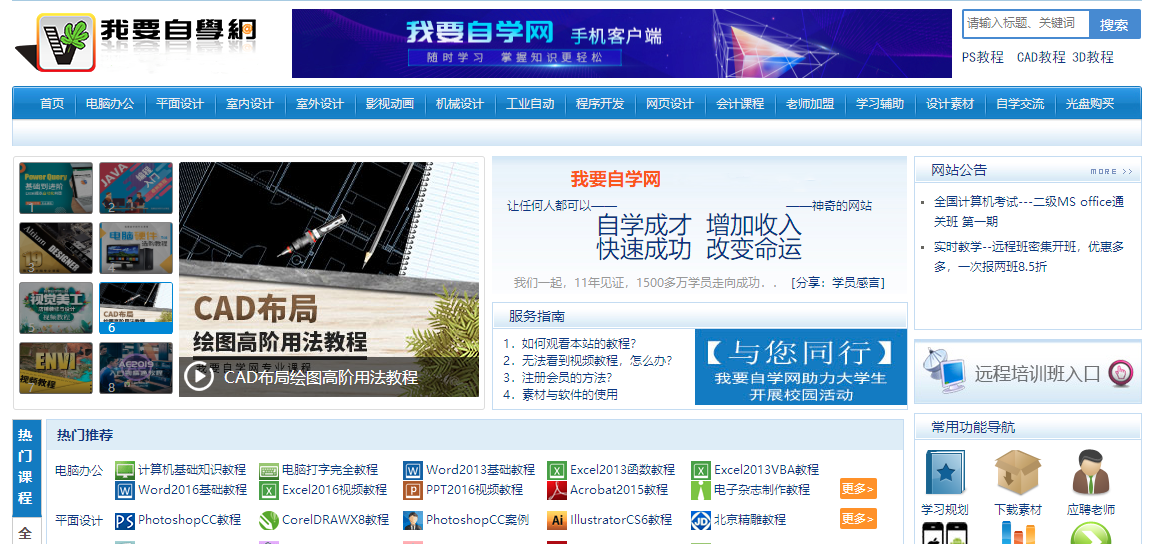Click the Excel icon beside Excel2013VBA教程
The image size is (1150, 544).
(702, 470)
